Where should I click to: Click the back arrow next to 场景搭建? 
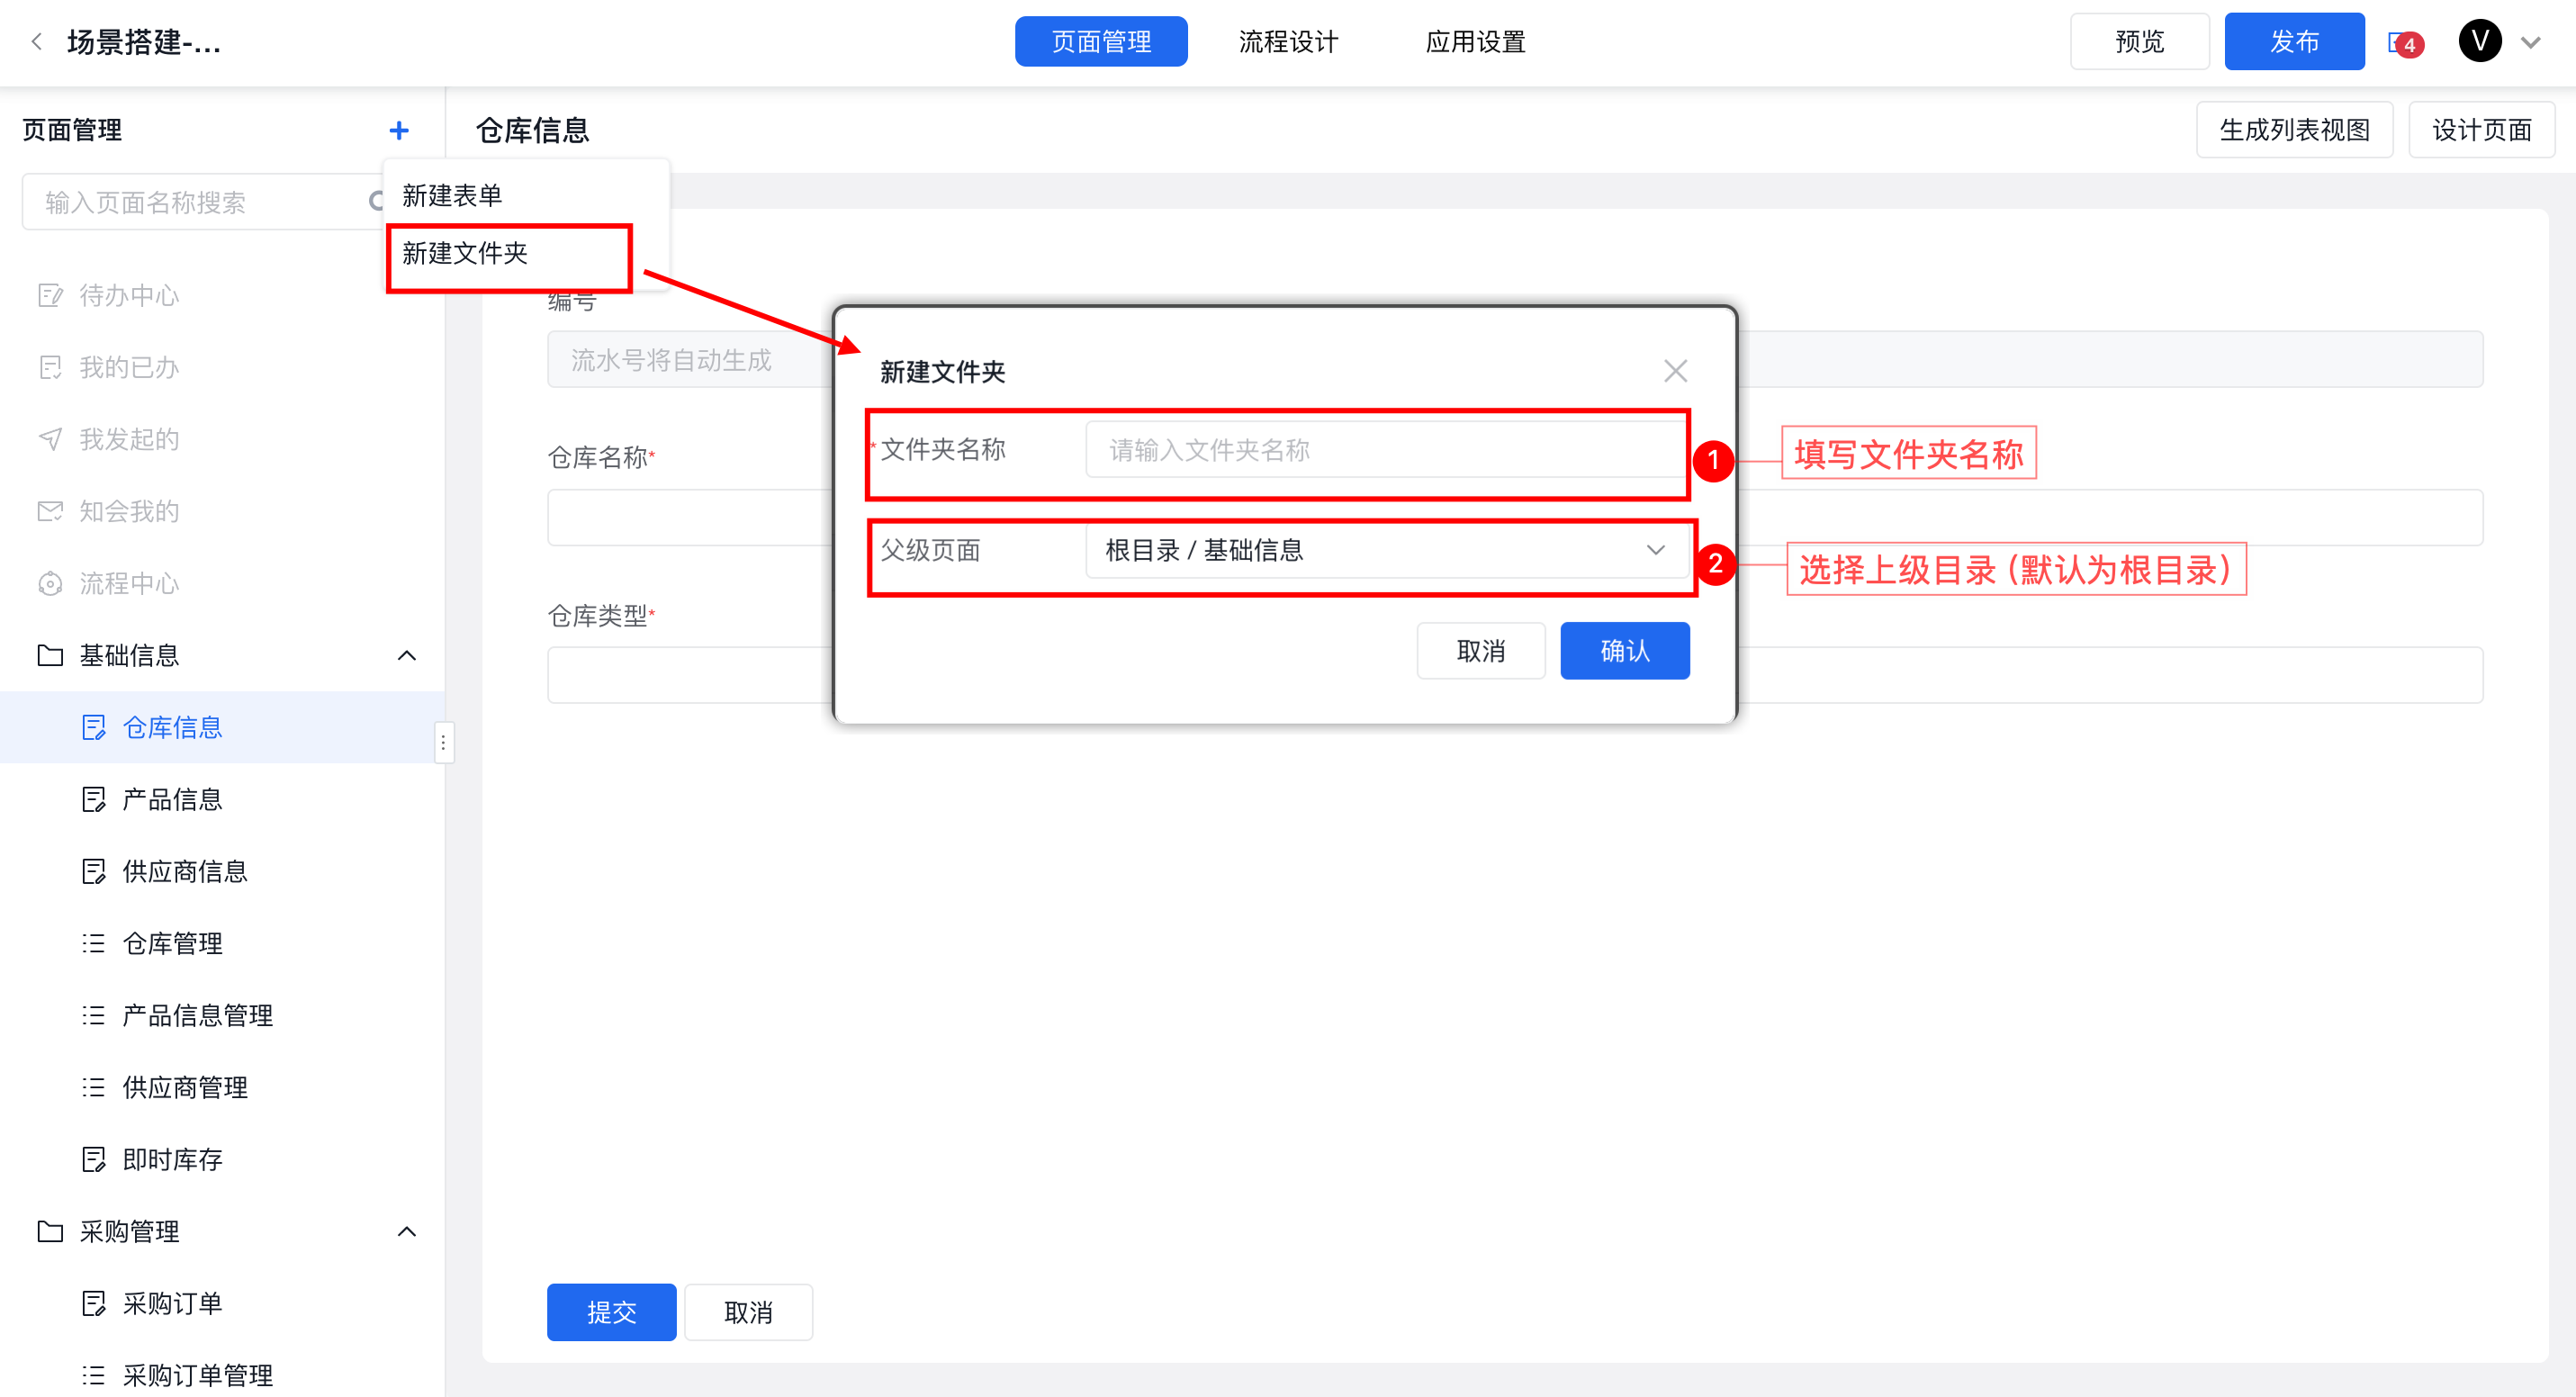[x=37, y=42]
